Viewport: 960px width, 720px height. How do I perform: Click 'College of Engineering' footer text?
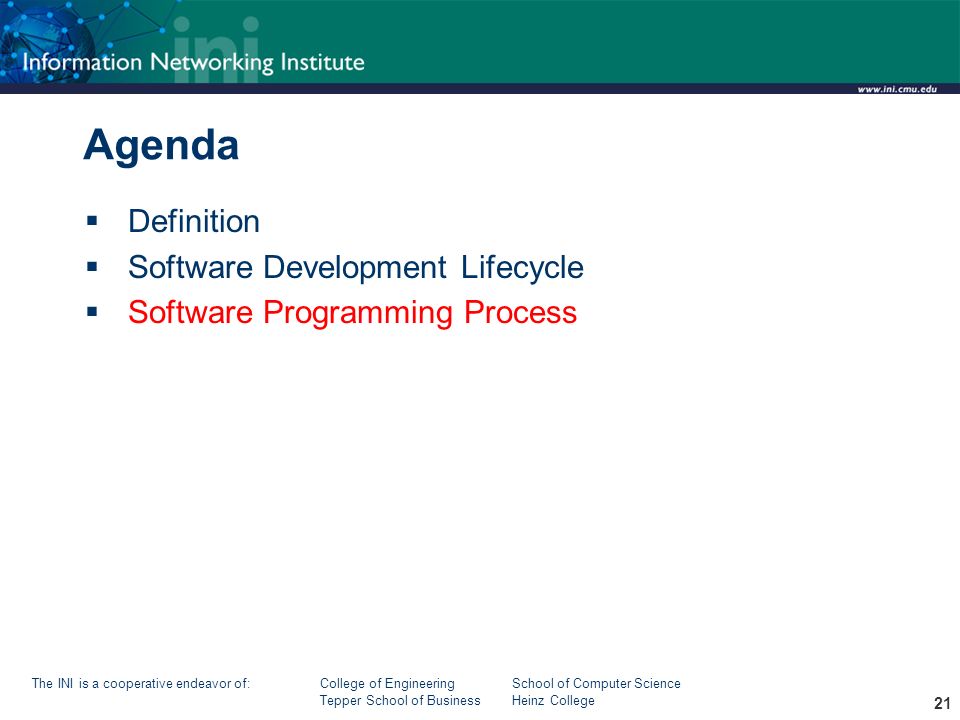pos(387,683)
